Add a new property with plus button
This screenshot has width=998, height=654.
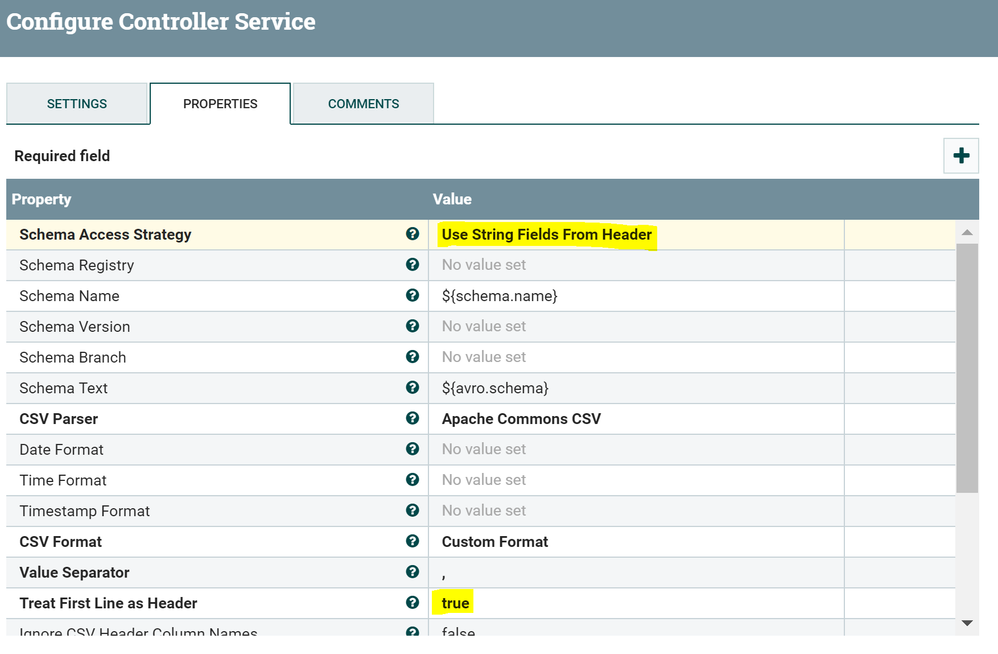961,156
